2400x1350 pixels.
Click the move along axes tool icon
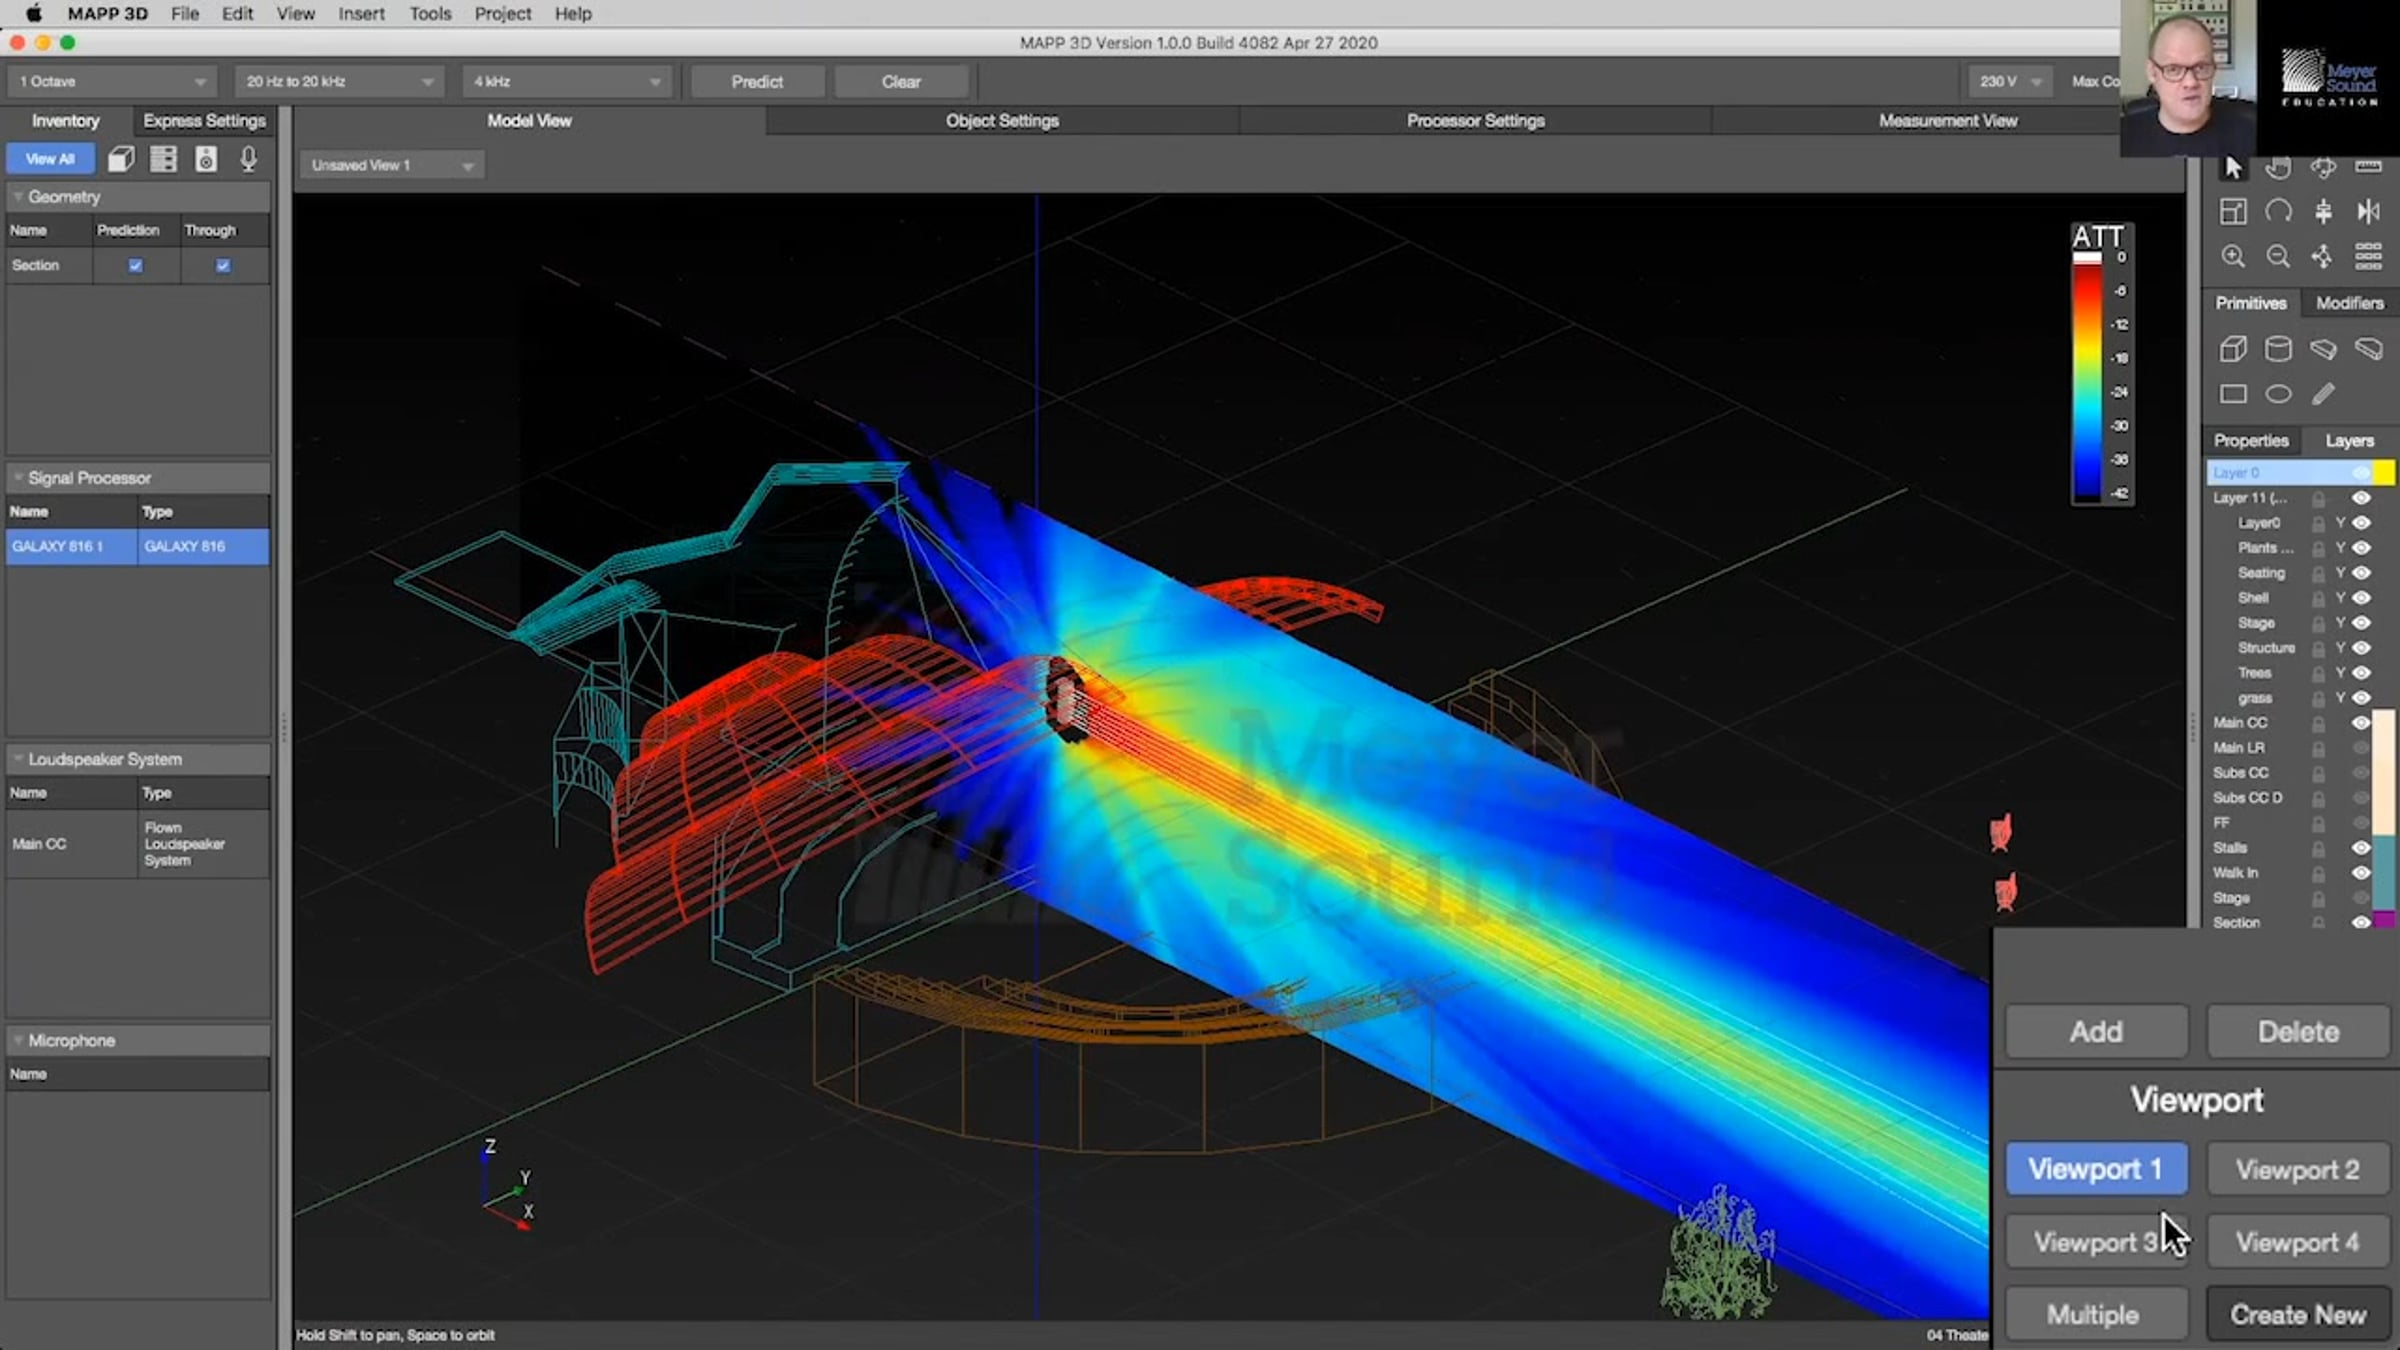[x=2323, y=256]
